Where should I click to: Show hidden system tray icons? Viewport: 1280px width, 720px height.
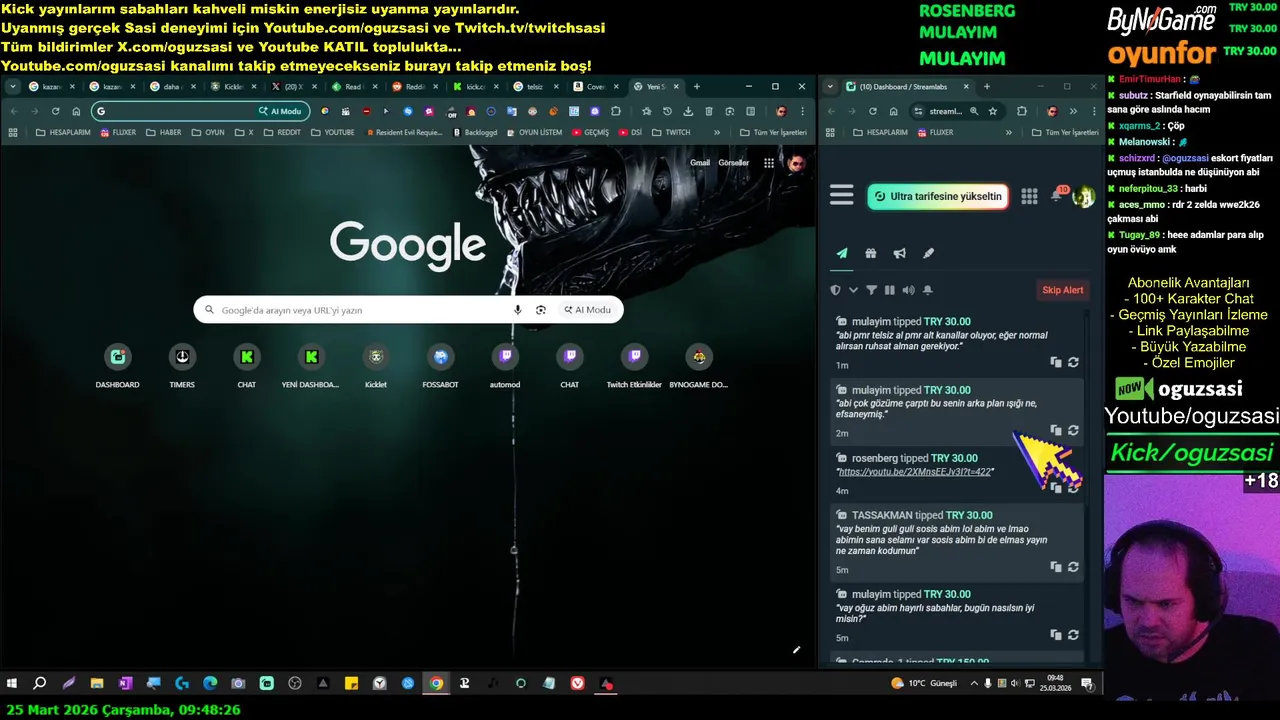coord(974,683)
